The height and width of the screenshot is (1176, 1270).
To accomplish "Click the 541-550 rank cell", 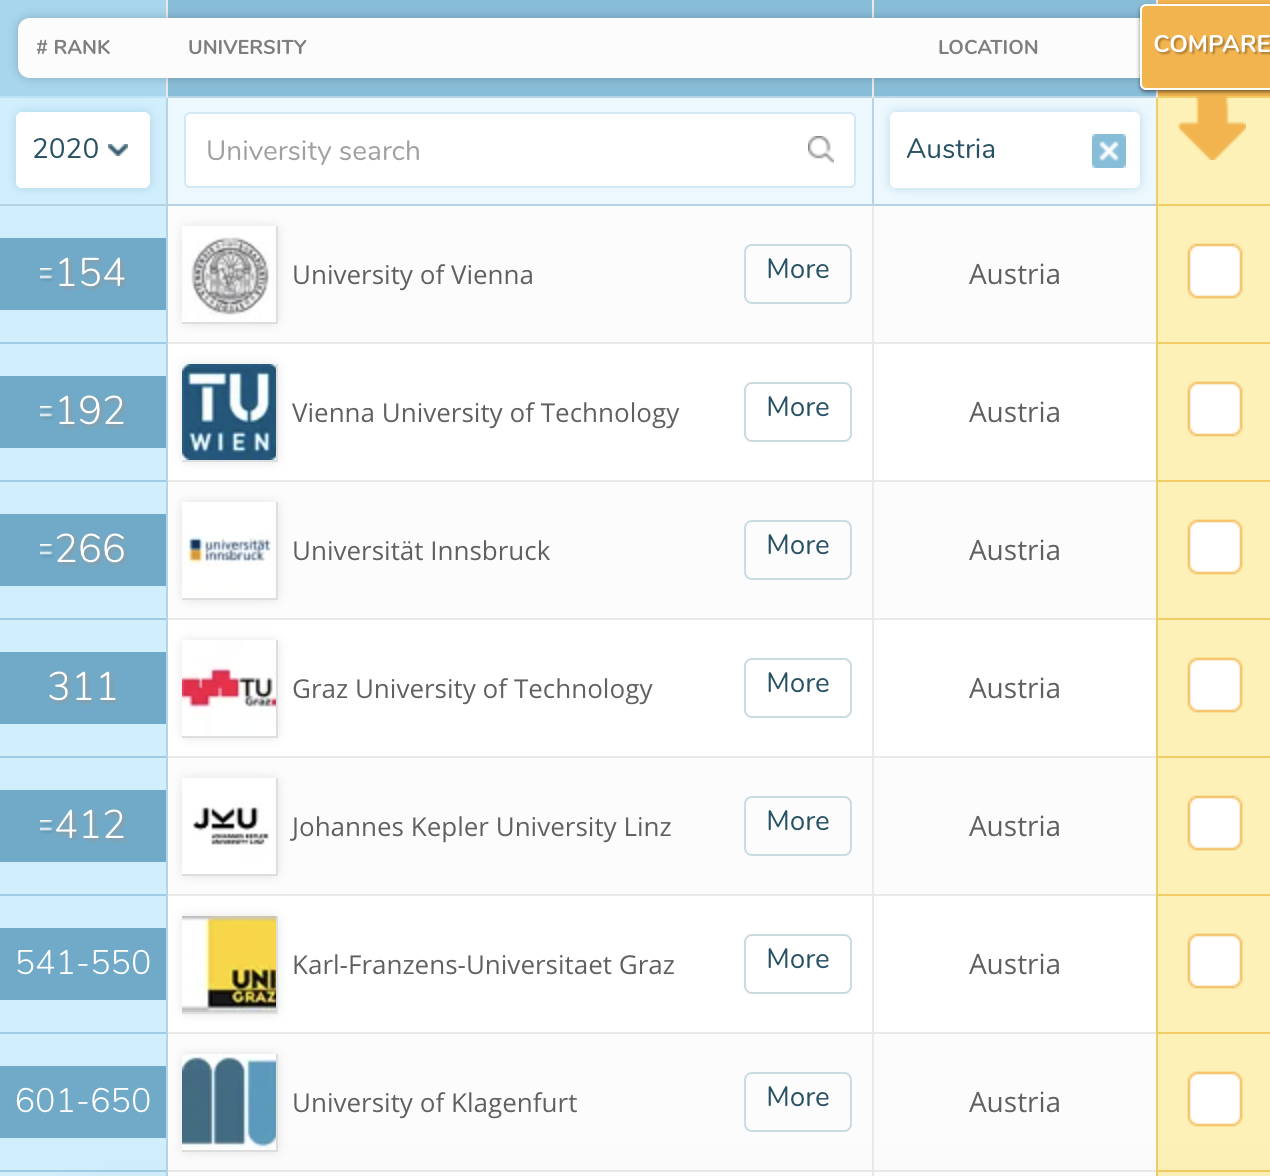I will [83, 963].
